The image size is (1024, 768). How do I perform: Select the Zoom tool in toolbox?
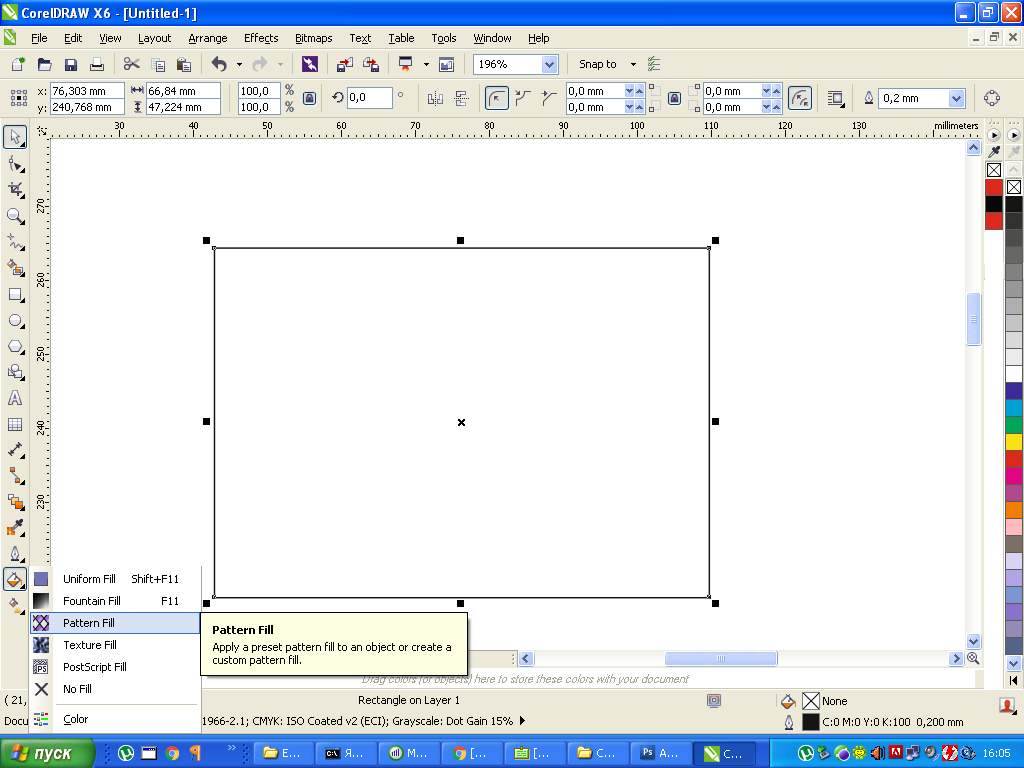coord(15,216)
